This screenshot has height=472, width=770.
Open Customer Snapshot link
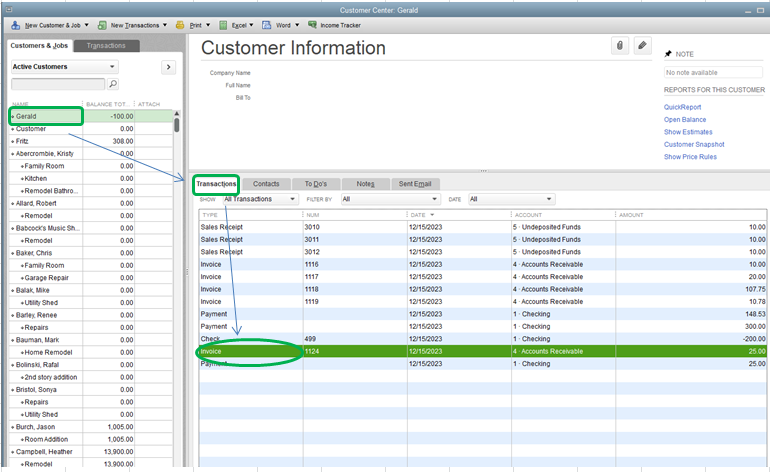(x=694, y=144)
